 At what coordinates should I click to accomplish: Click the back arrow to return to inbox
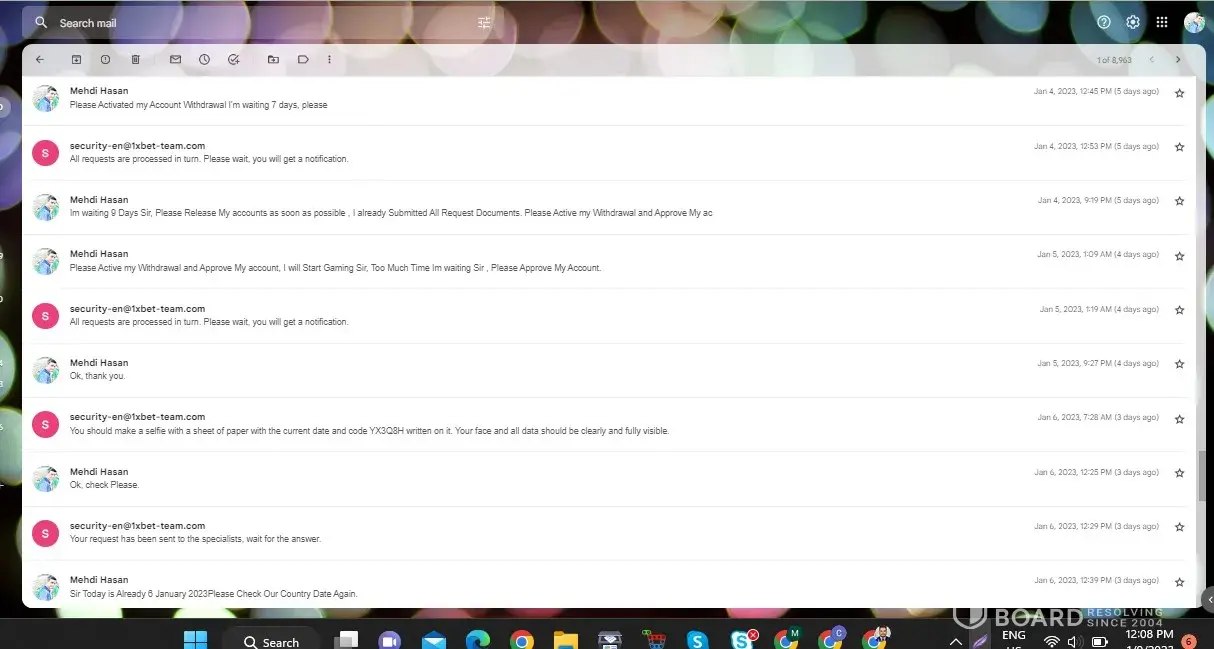click(40, 60)
